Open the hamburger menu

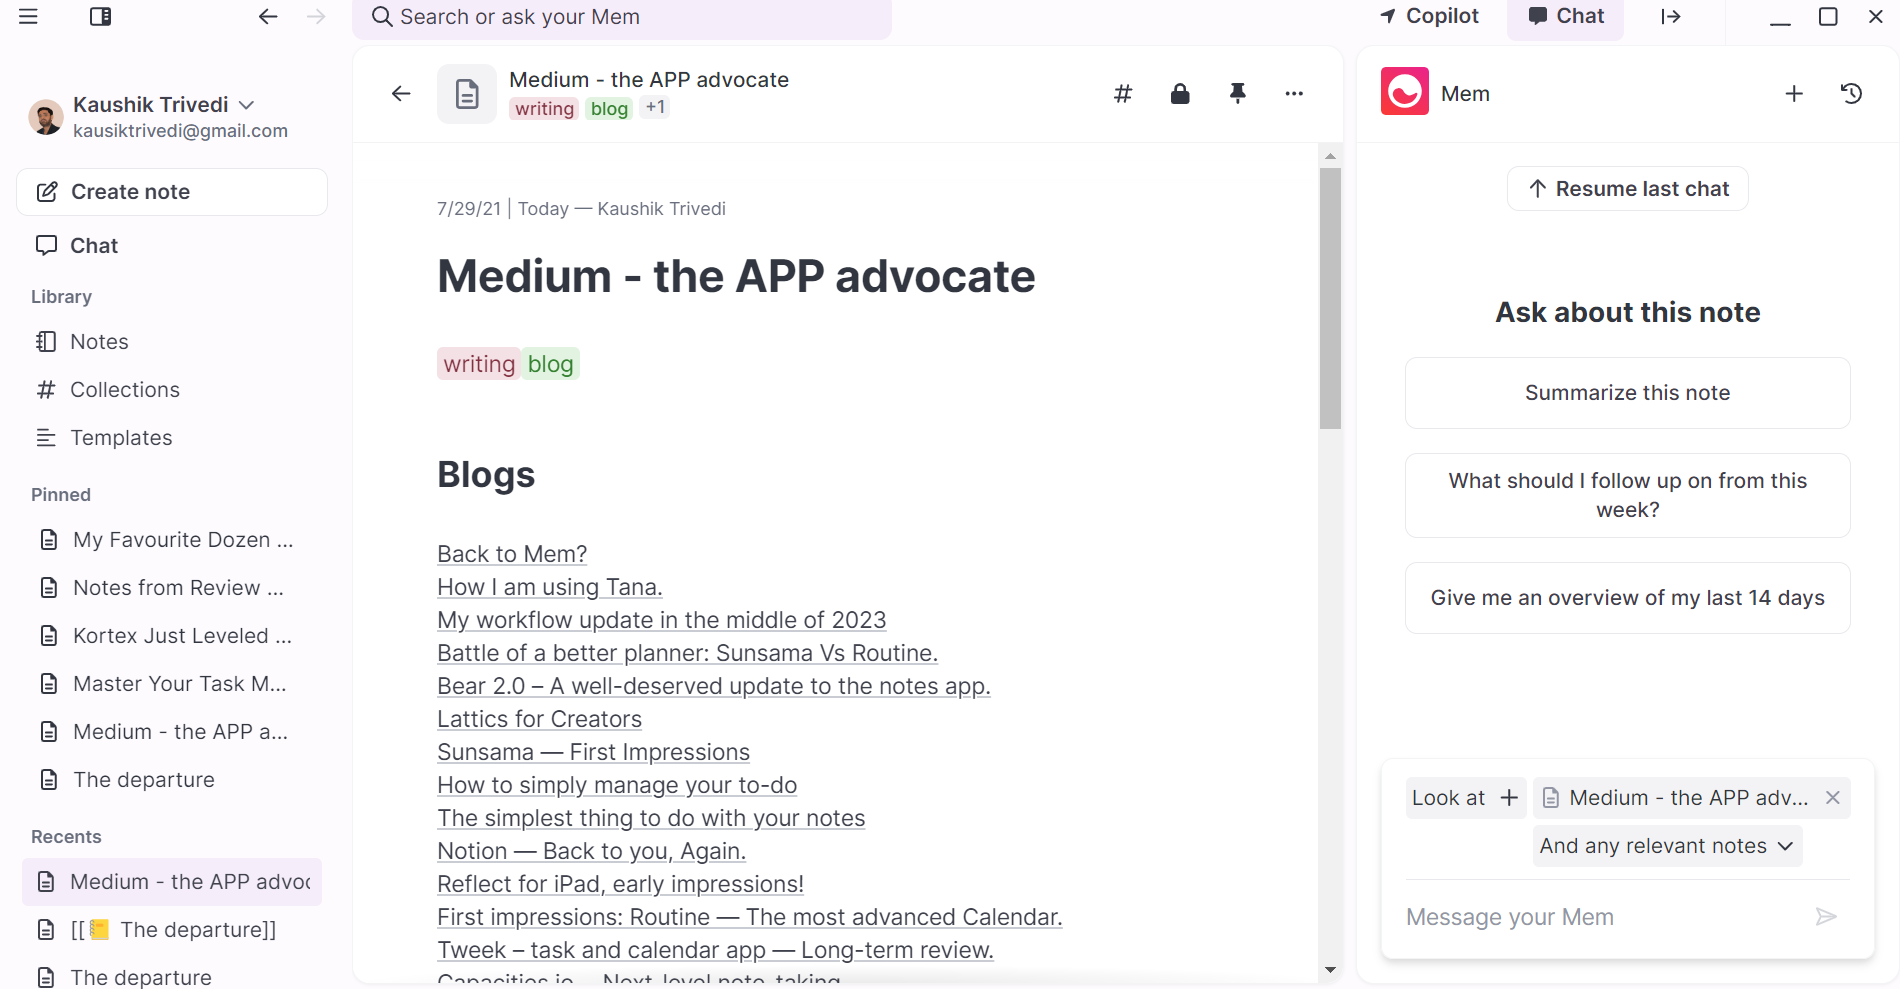[28, 17]
